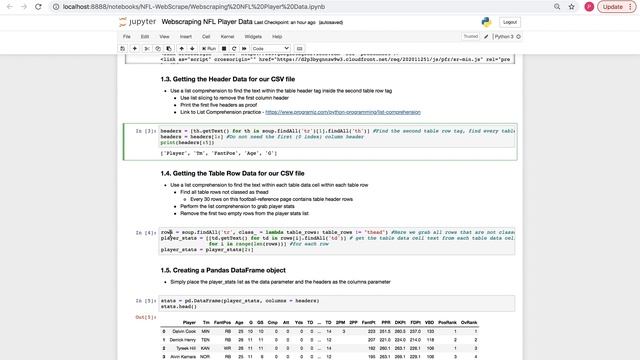Viewport: 640px width, 360px height.
Task: Go back with browser back arrow
Action: point(10,7)
